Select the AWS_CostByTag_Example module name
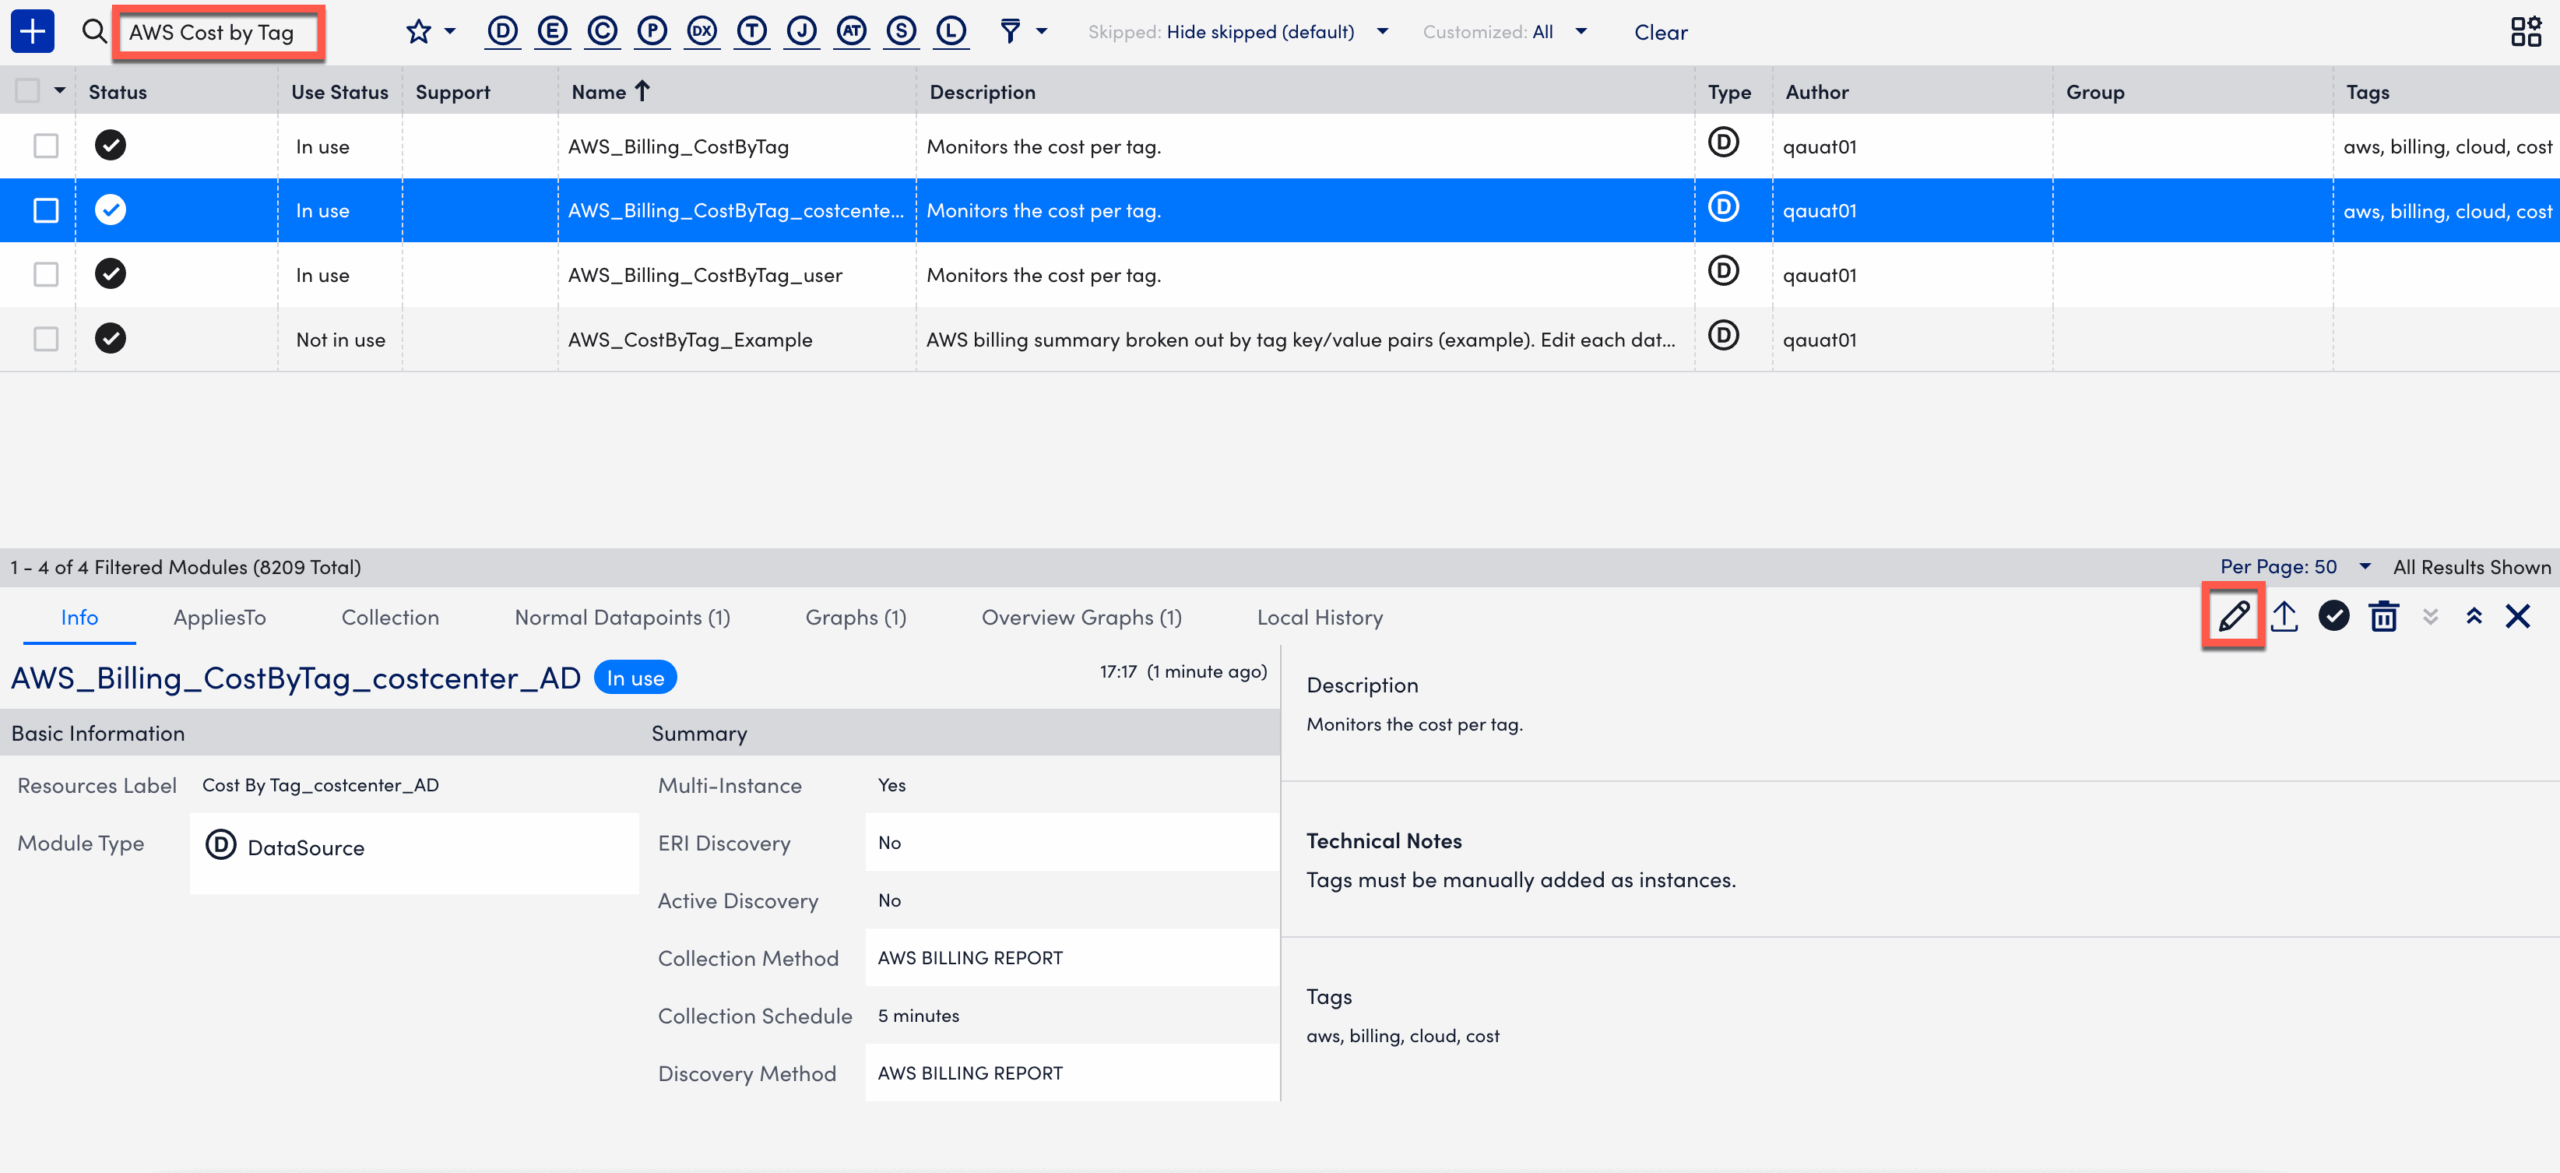The width and height of the screenshot is (2560, 1173). (690, 340)
